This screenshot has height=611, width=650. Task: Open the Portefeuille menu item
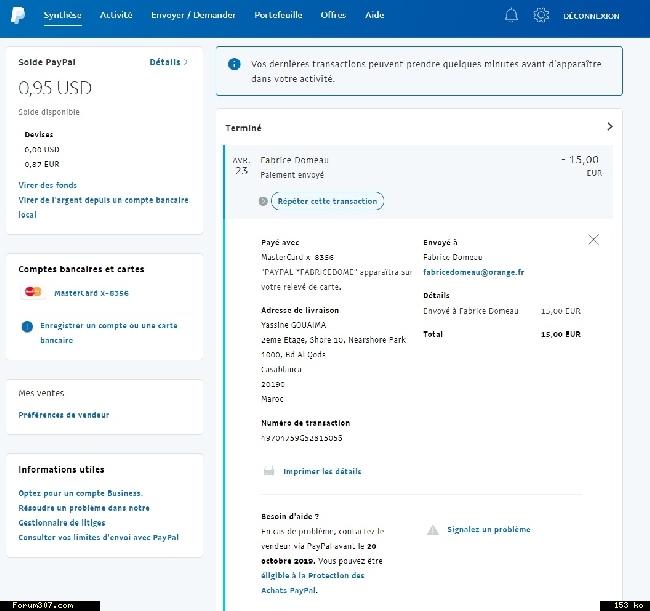pyautogui.click(x=278, y=15)
